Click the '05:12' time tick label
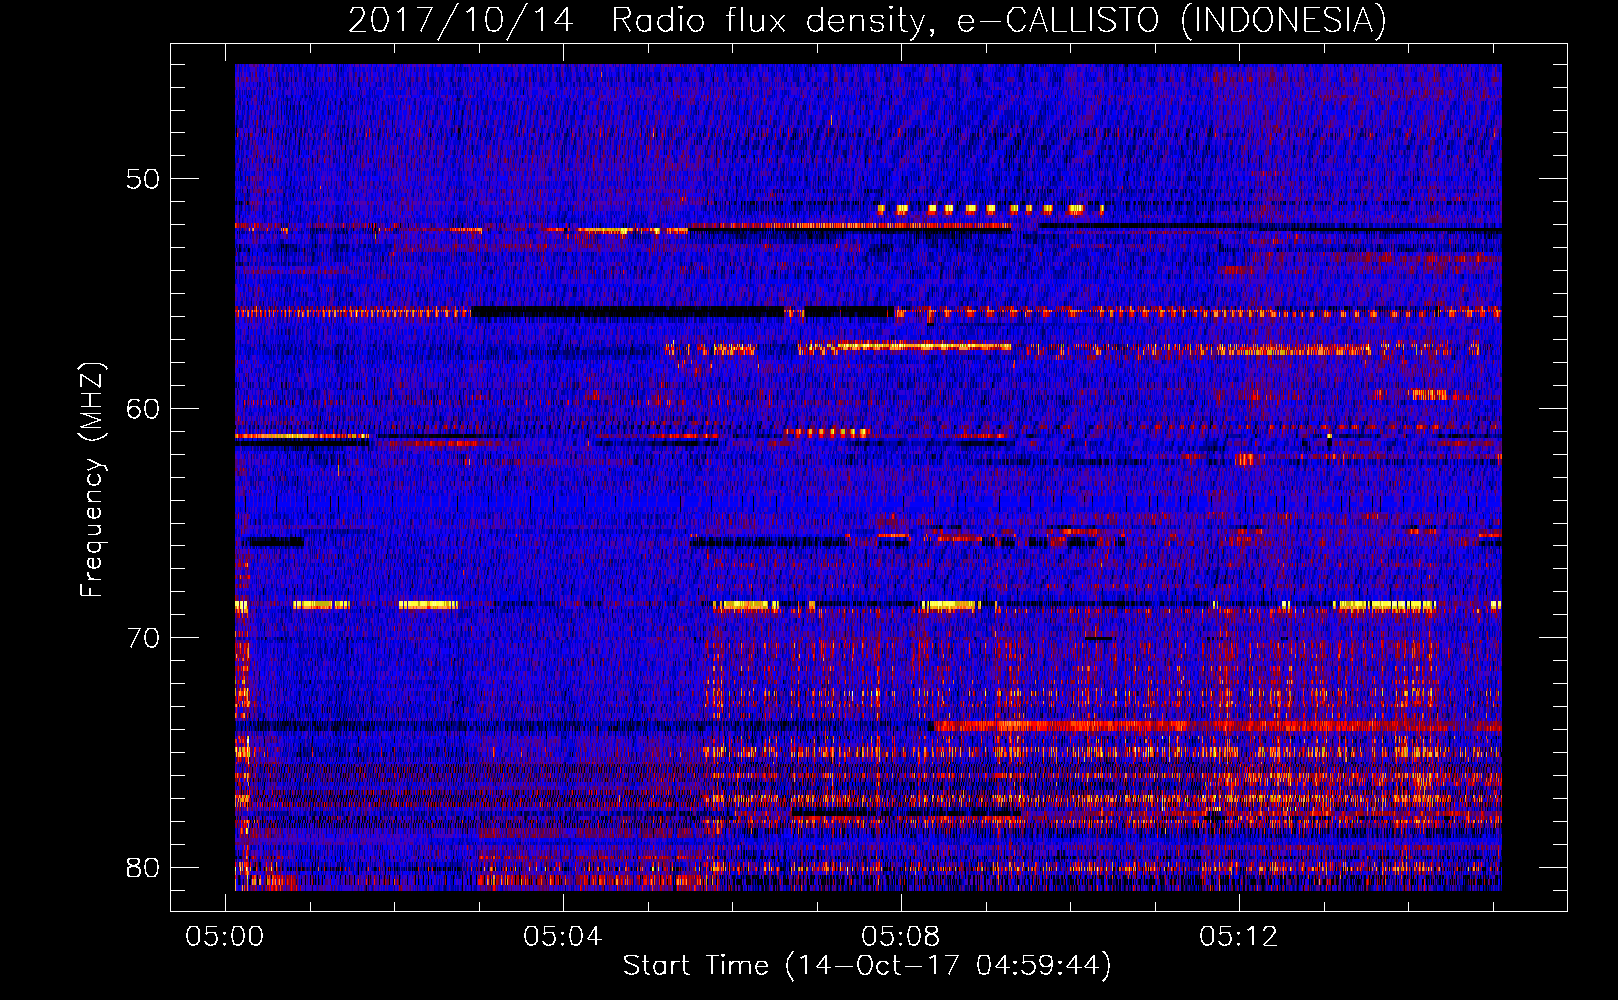Screen dimensions: 1618x1000 tap(1239, 936)
